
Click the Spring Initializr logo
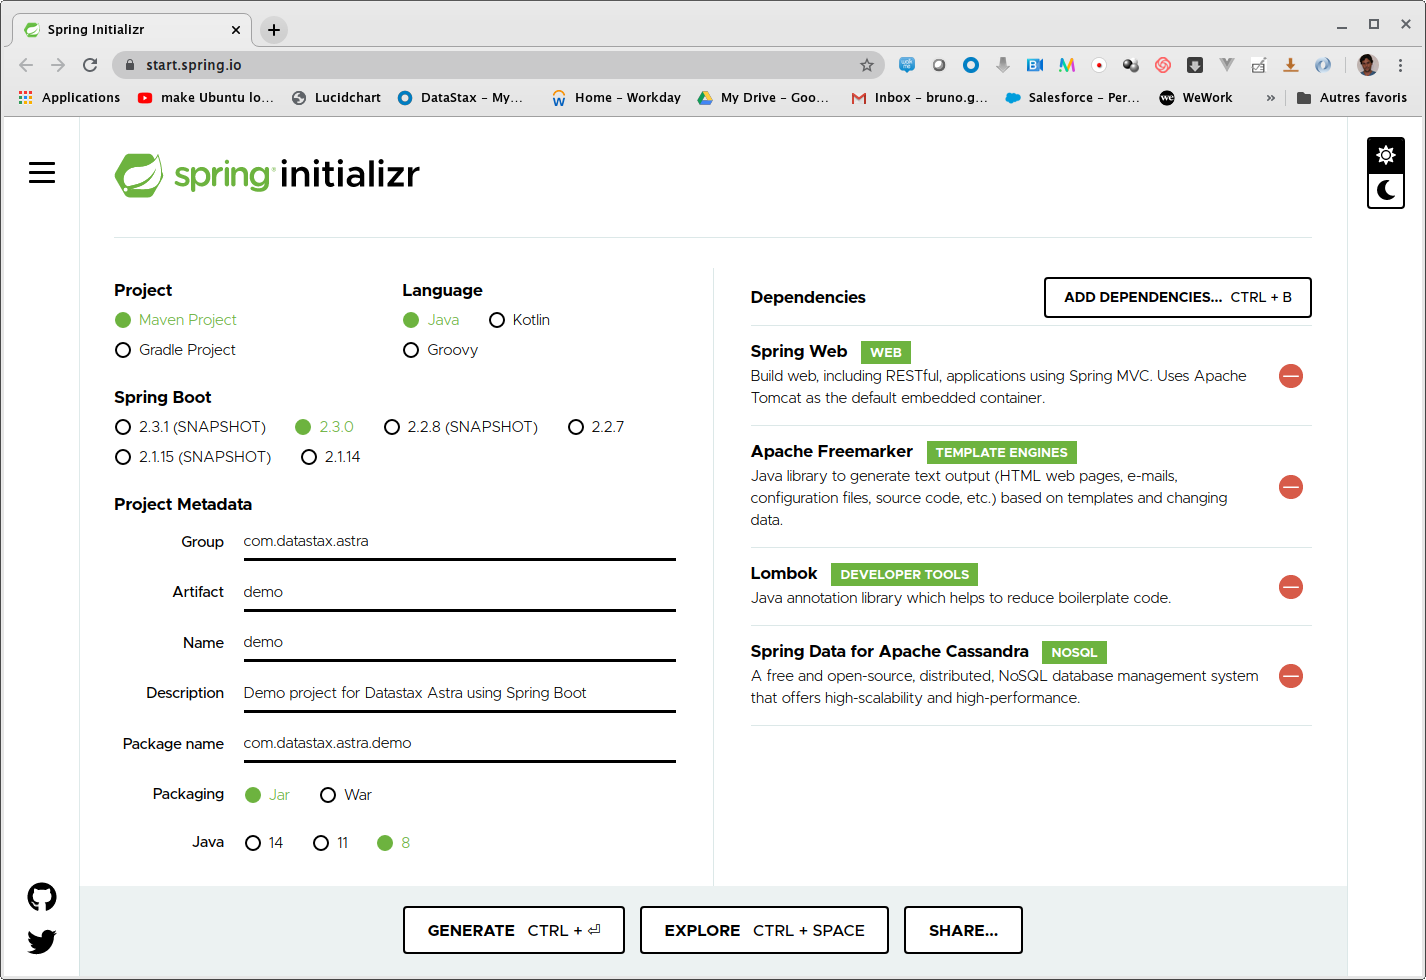point(267,175)
